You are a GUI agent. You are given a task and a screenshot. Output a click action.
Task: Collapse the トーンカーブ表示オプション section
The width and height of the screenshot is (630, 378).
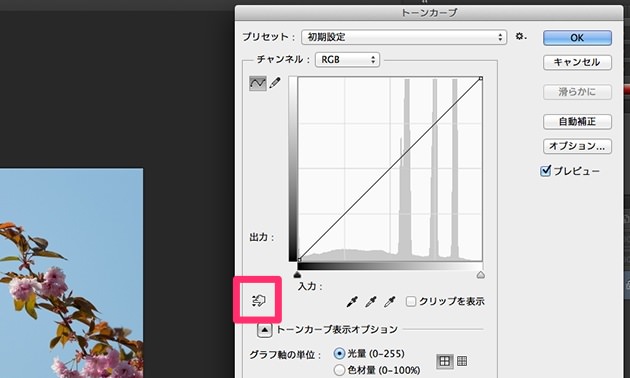264,330
